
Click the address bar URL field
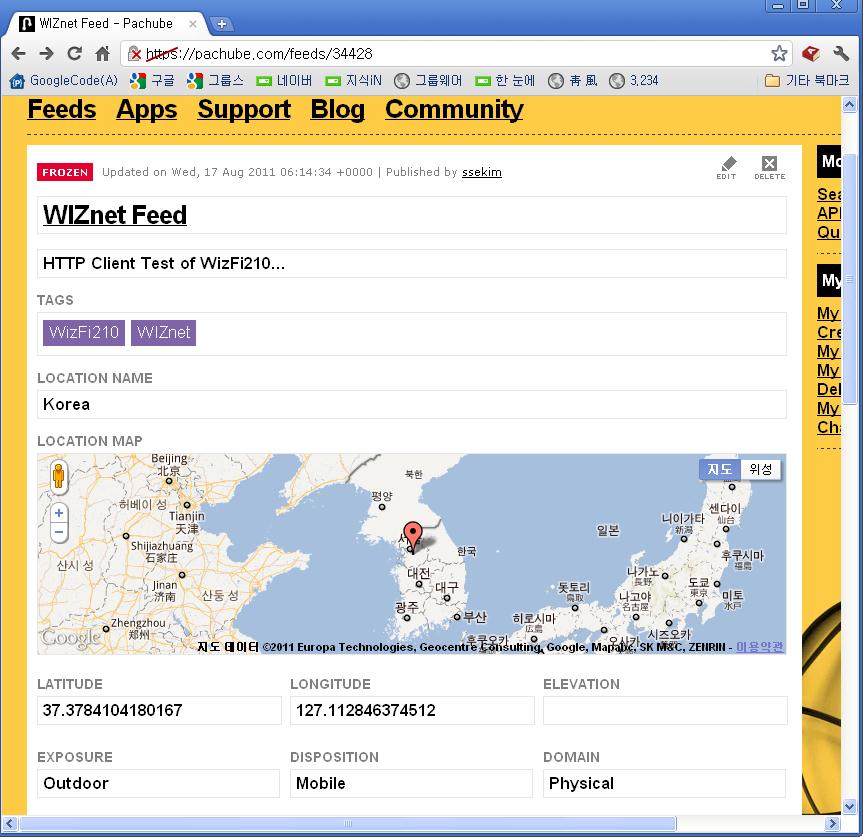(456, 53)
